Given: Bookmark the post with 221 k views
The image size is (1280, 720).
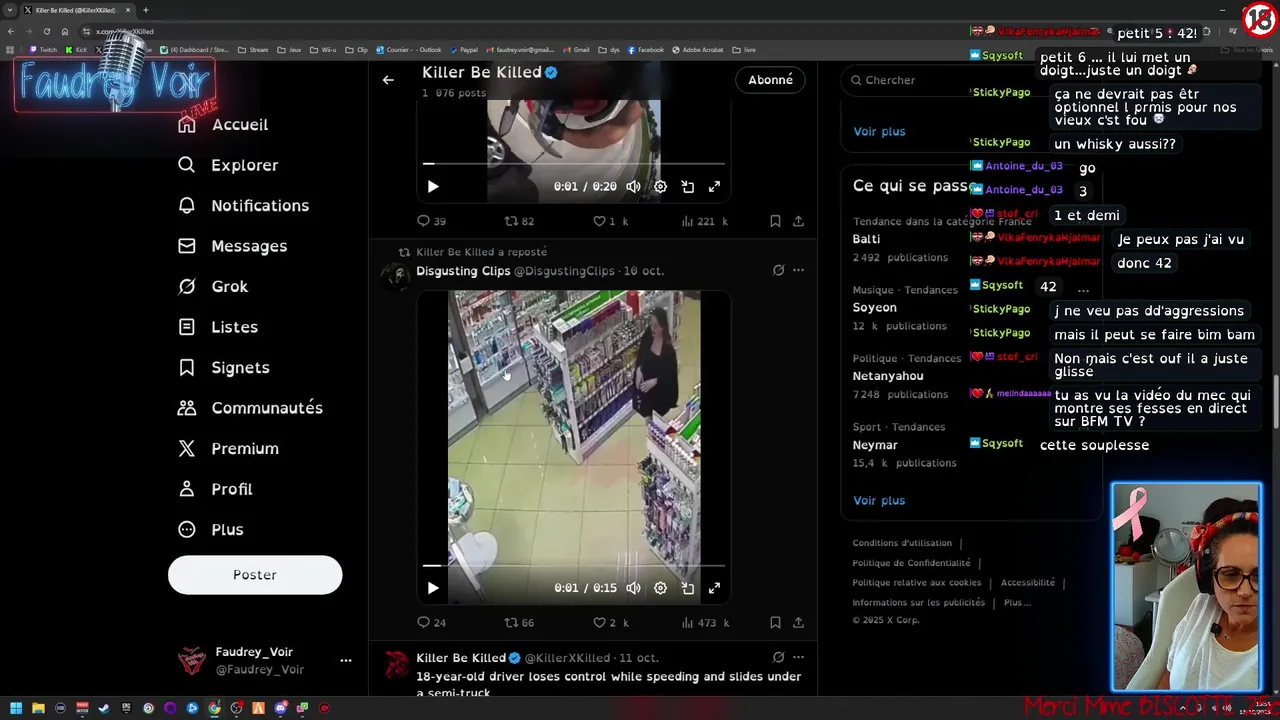Looking at the screenshot, I should (775, 221).
